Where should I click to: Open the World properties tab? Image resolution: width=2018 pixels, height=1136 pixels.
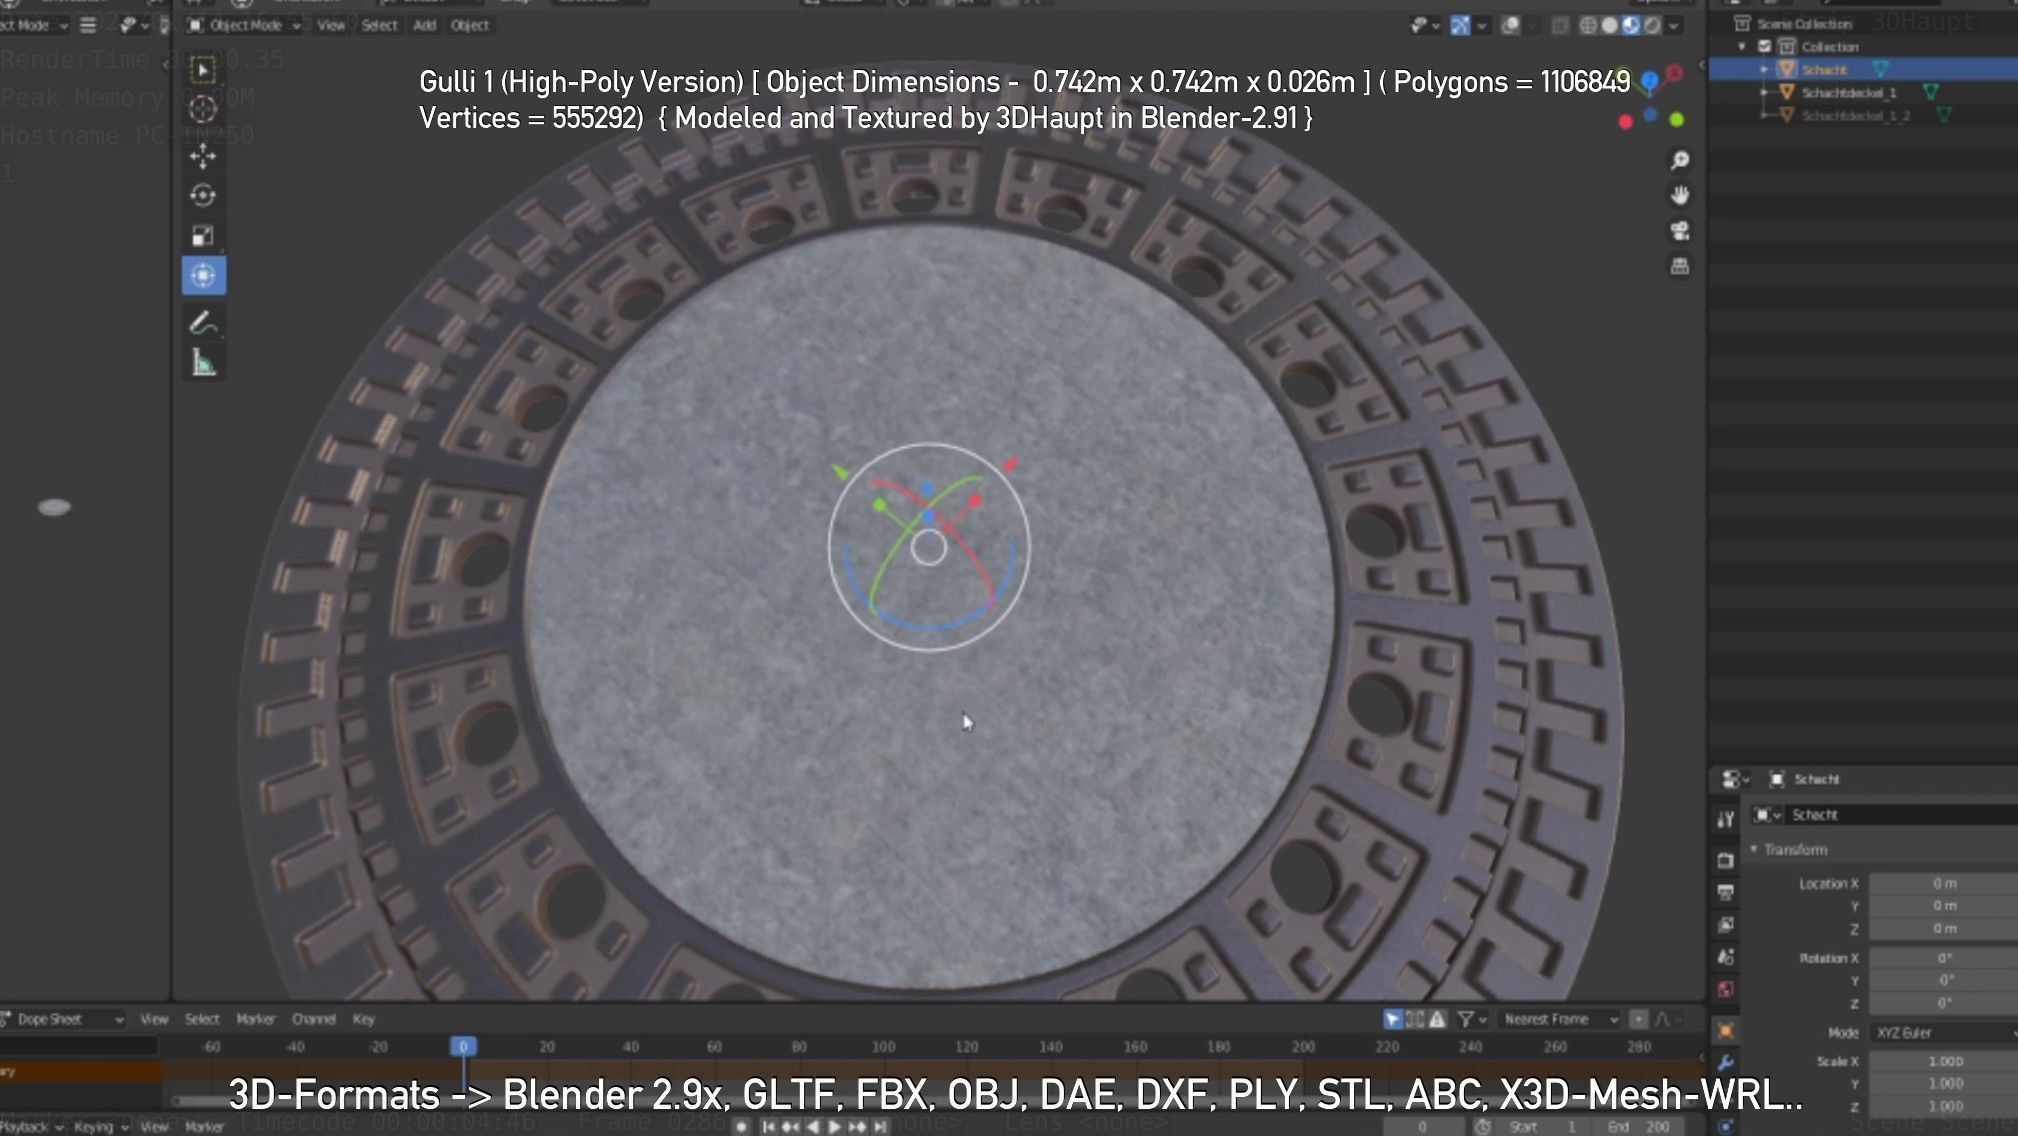1725,989
